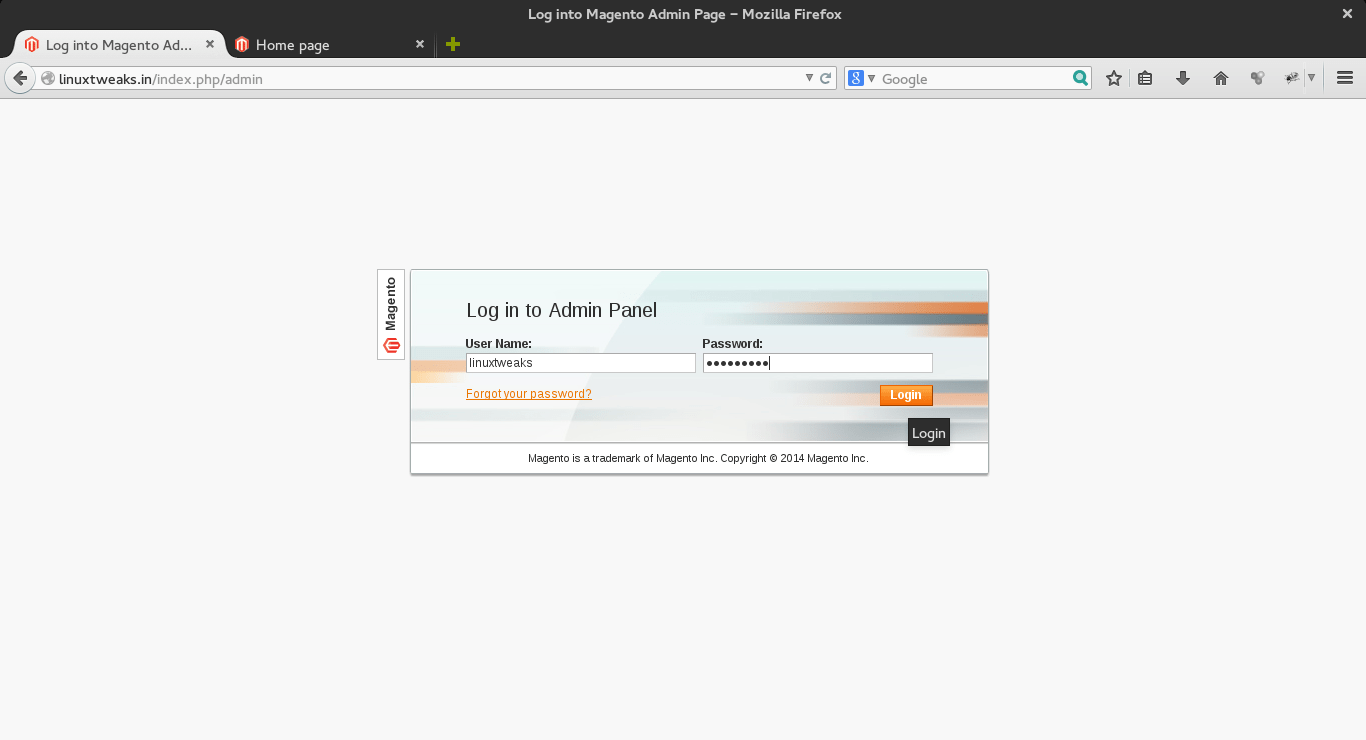Click the Magento trademark copyright text

pos(698,458)
